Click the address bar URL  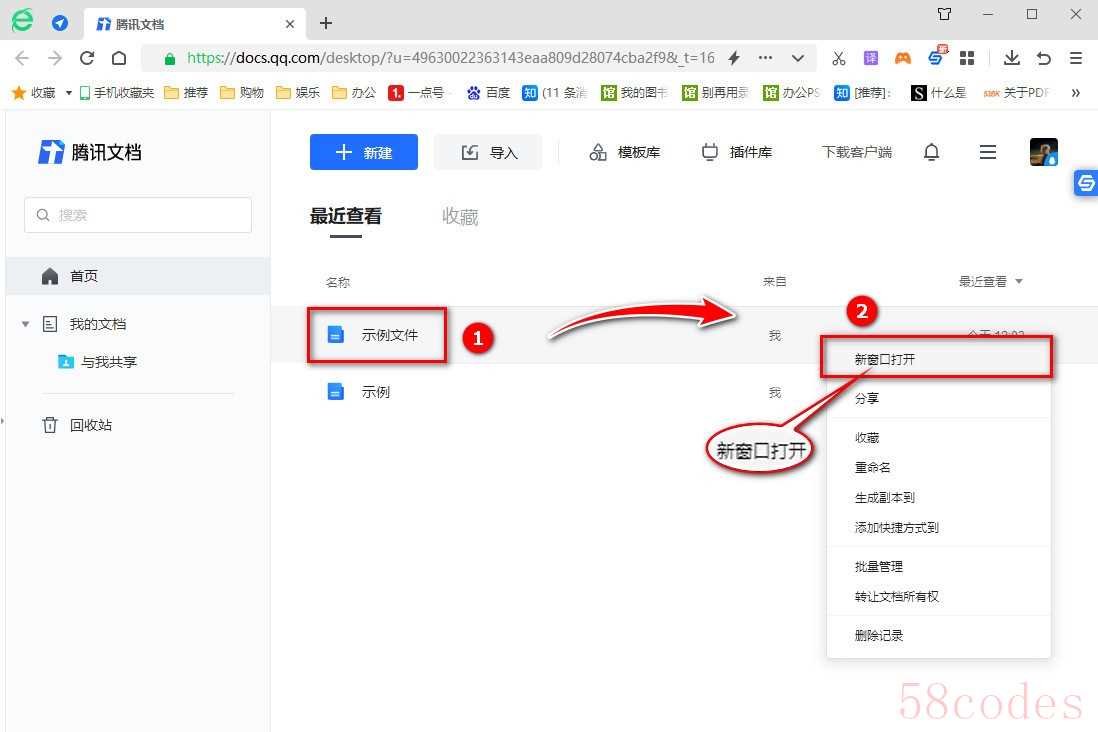(x=450, y=58)
